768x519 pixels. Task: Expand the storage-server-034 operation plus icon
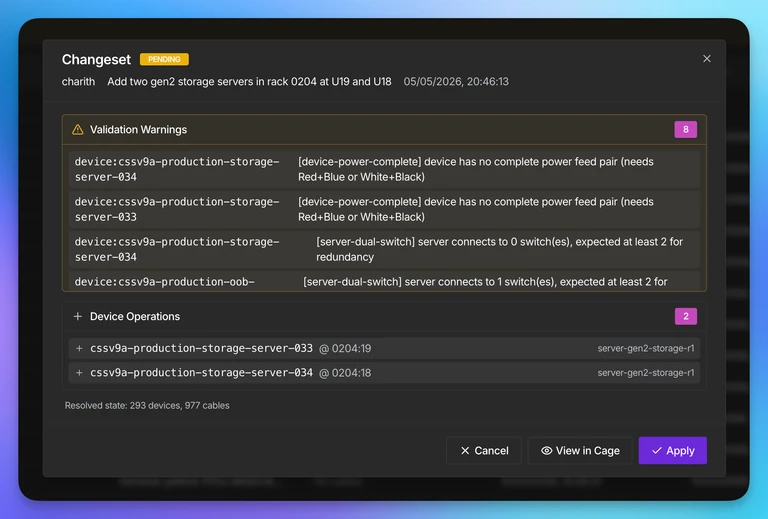click(79, 373)
